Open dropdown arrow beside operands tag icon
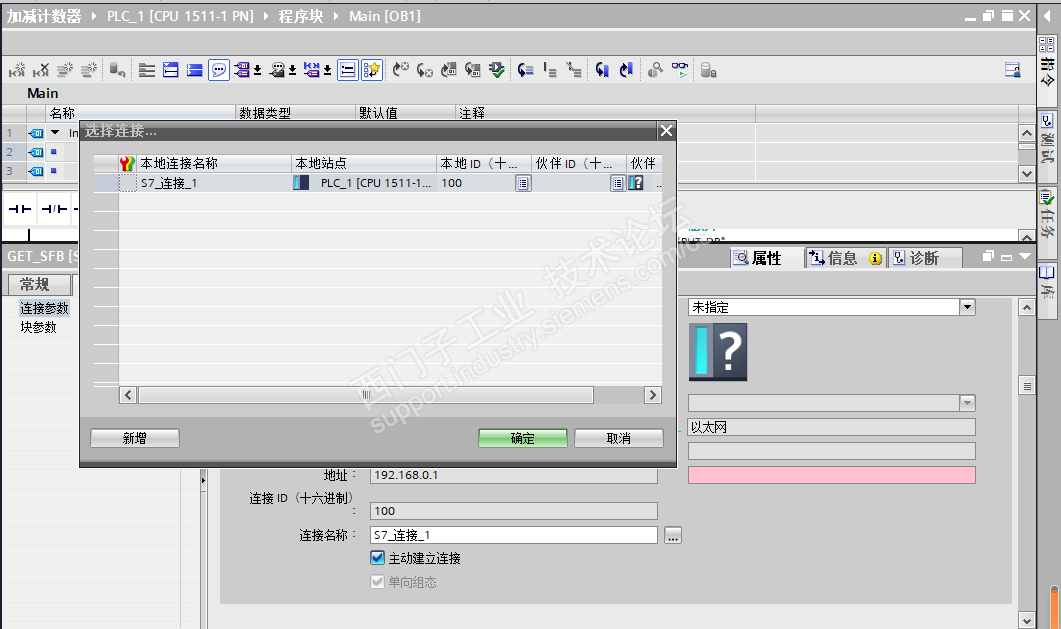The height and width of the screenshot is (629, 1061). [x=258, y=70]
